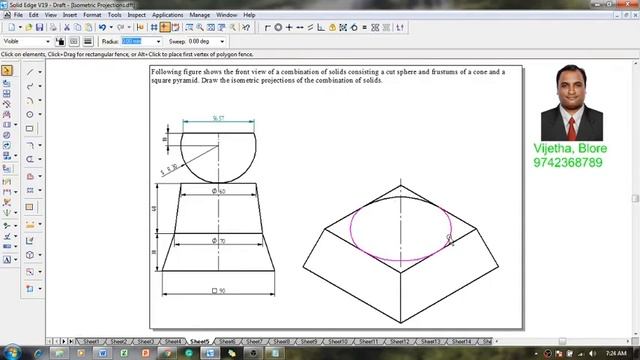Select the Line drawing tool
This screenshot has height=360, width=640.
pyautogui.click(x=30, y=72)
